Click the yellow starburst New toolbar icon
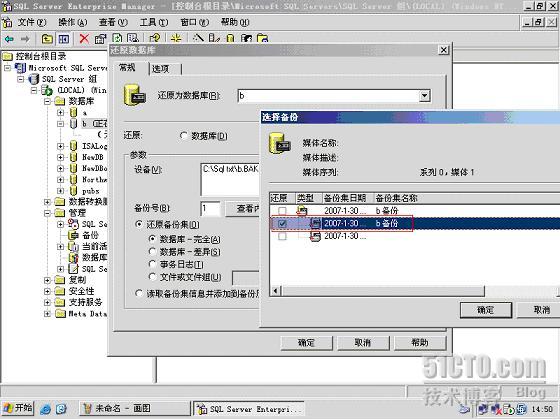Screen dimensions: 560x420 click(x=176, y=38)
